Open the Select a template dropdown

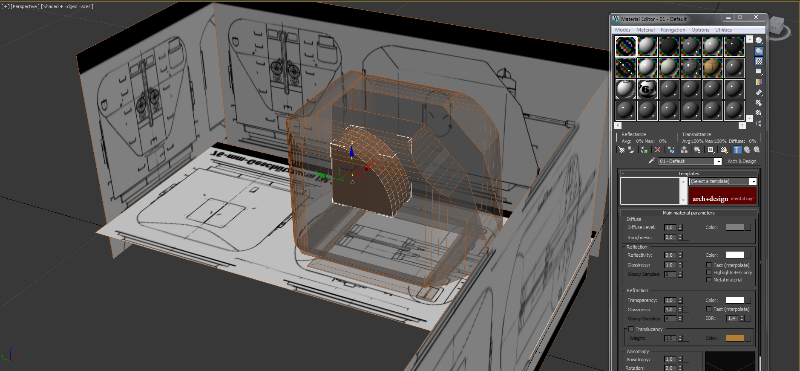(x=723, y=181)
